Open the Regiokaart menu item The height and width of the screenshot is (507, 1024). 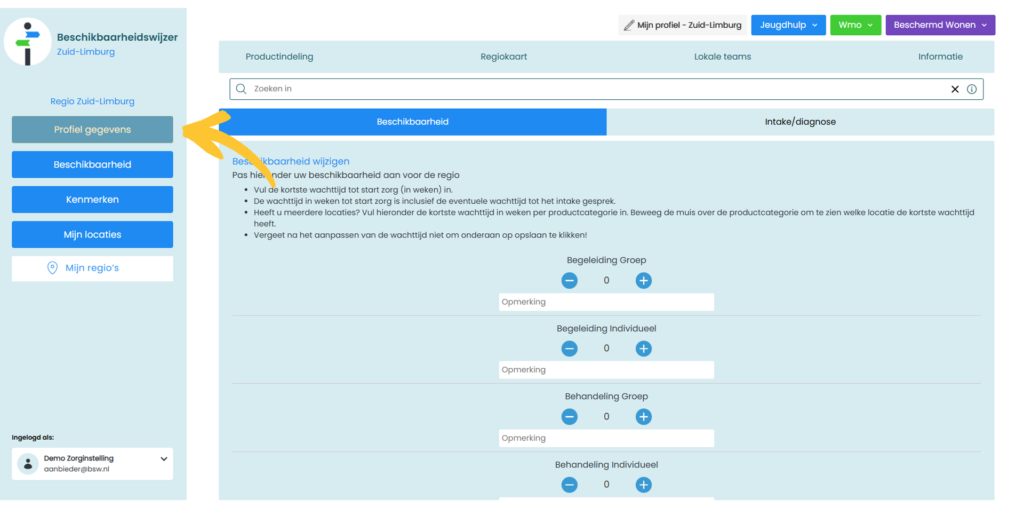tap(504, 57)
